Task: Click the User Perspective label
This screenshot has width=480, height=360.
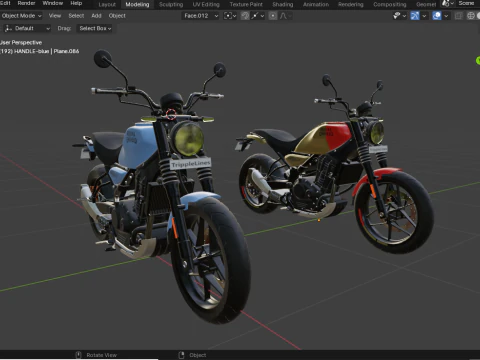Action: click(x=21, y=43)
